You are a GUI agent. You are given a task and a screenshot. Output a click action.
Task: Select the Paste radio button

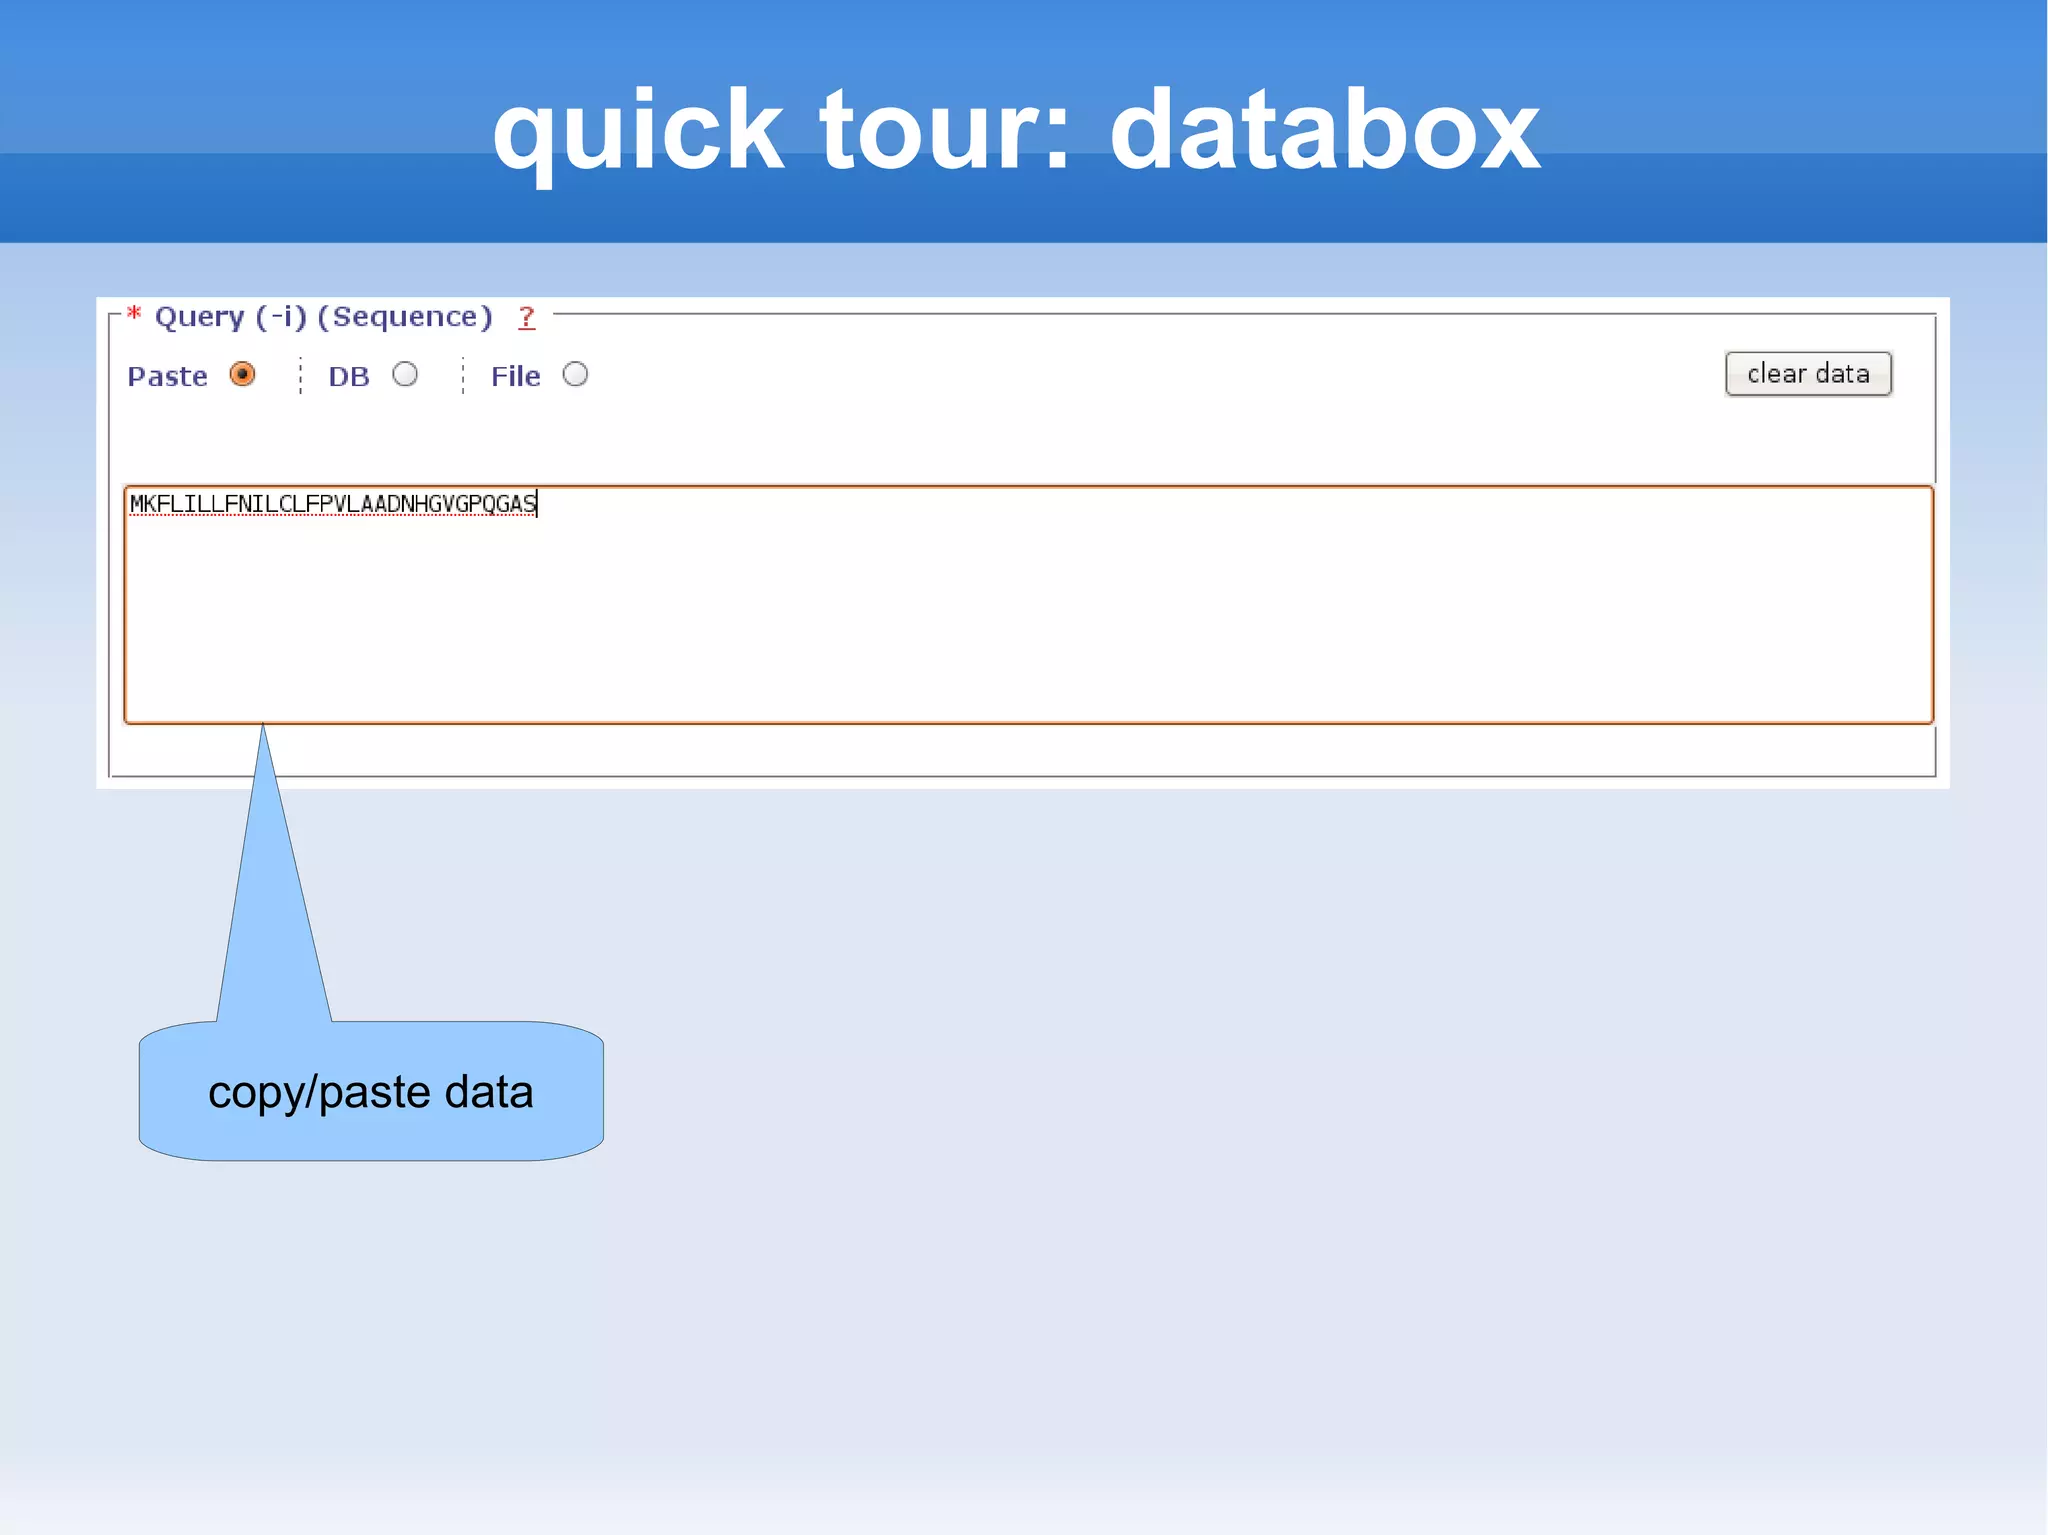[x=242, y=374]
